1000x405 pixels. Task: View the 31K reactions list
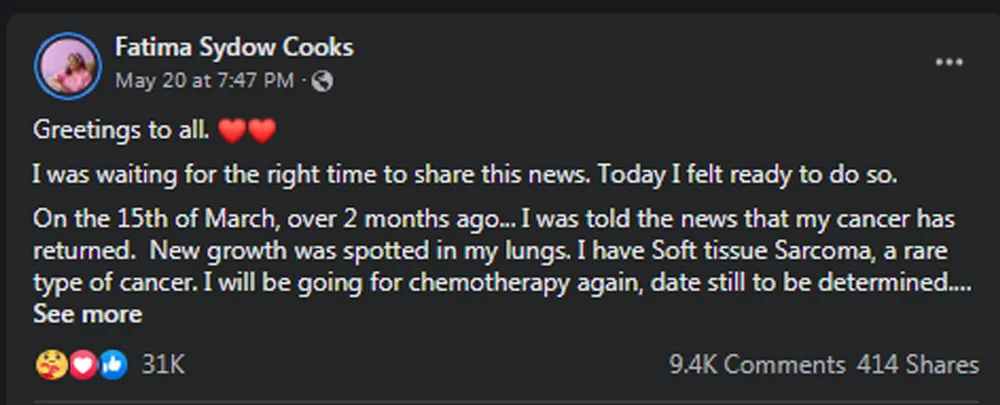pos(163,365)
